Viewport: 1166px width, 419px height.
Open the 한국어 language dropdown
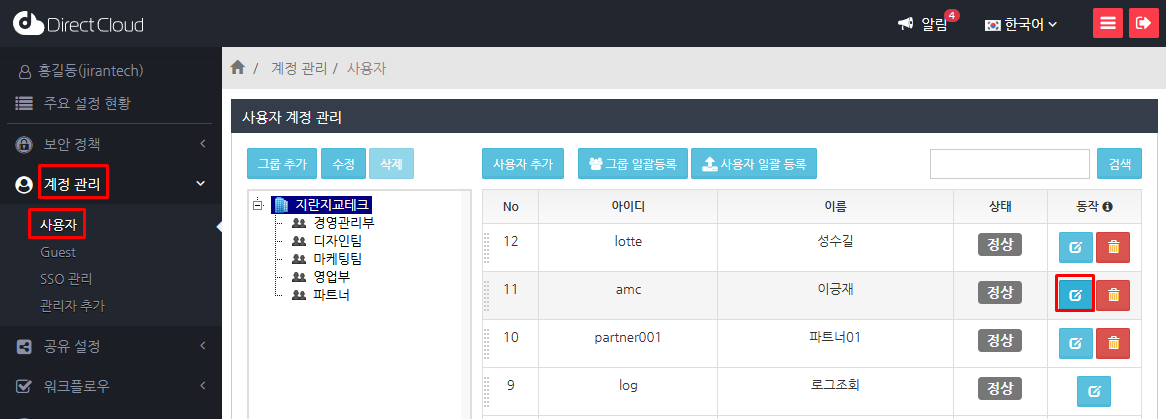coord(1021,24)
